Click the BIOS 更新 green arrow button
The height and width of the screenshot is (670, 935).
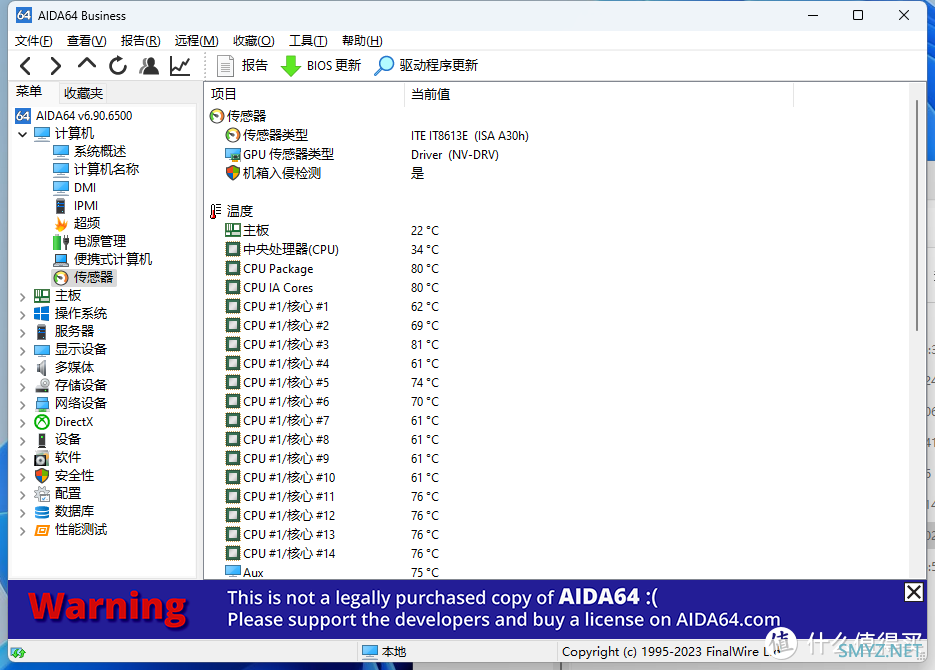click(x=321, y=66)
